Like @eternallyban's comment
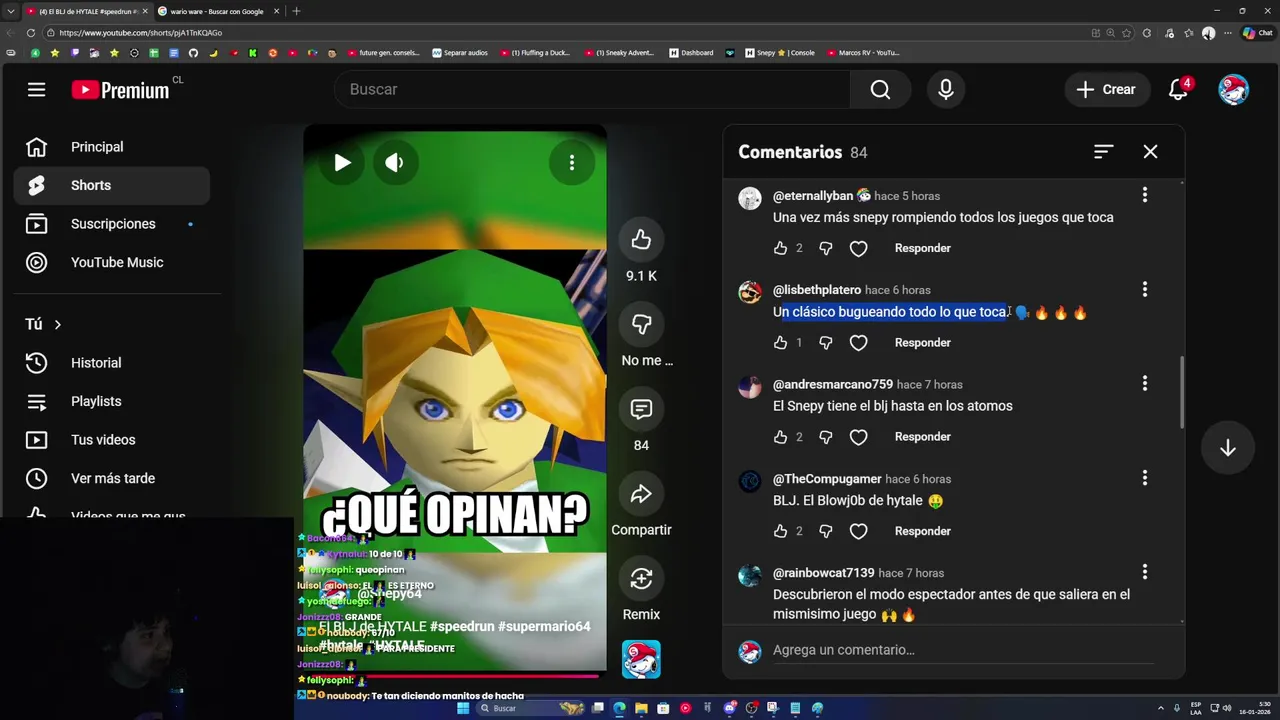 (x=780, y=248)
